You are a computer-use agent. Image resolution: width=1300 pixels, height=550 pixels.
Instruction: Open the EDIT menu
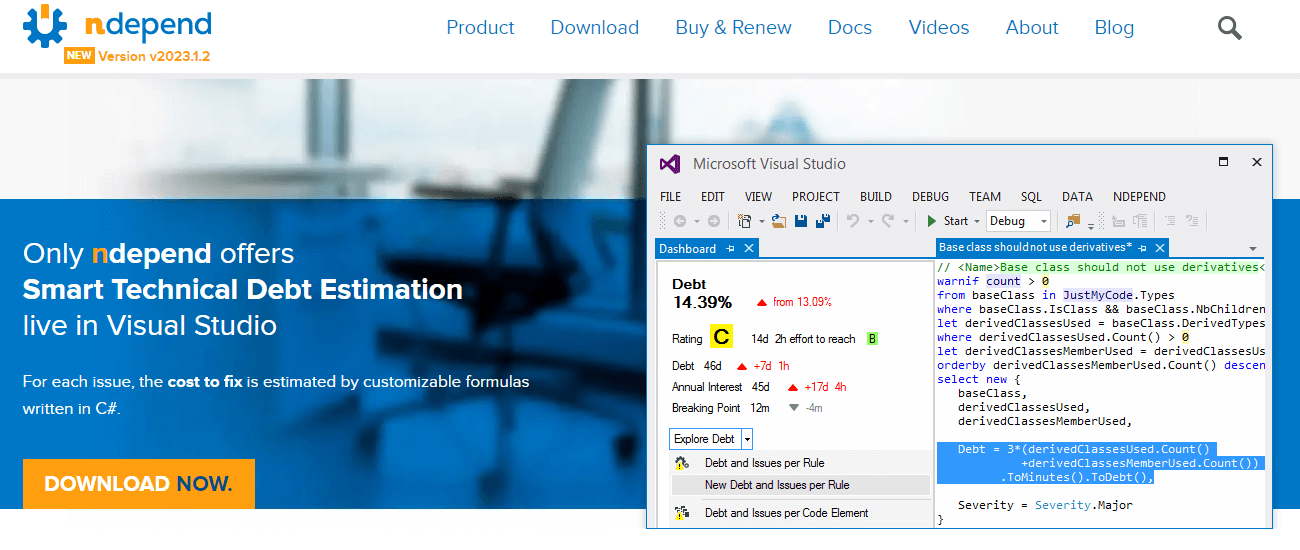pyautogui.click(x=713, y=197)
